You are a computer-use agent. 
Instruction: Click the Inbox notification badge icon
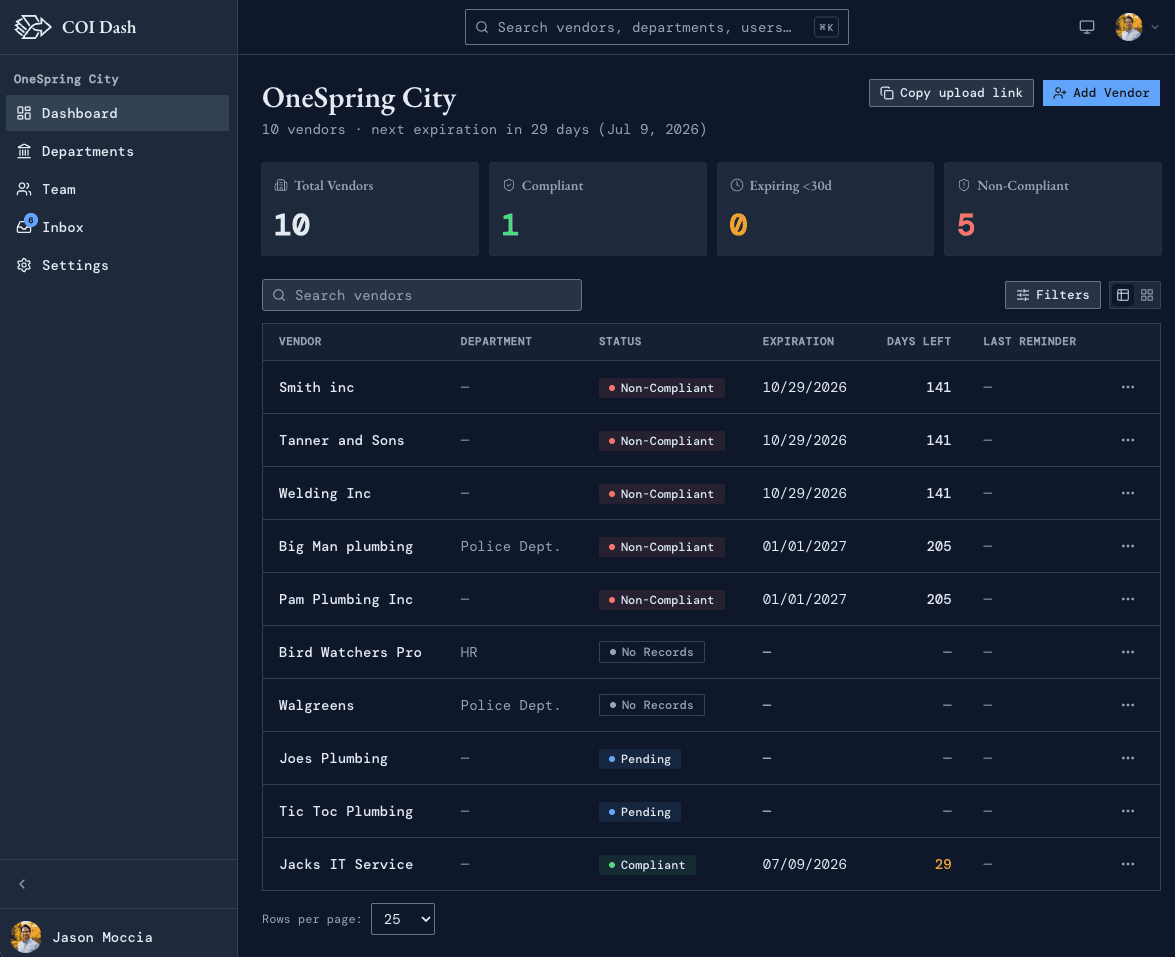coord(31,220)
